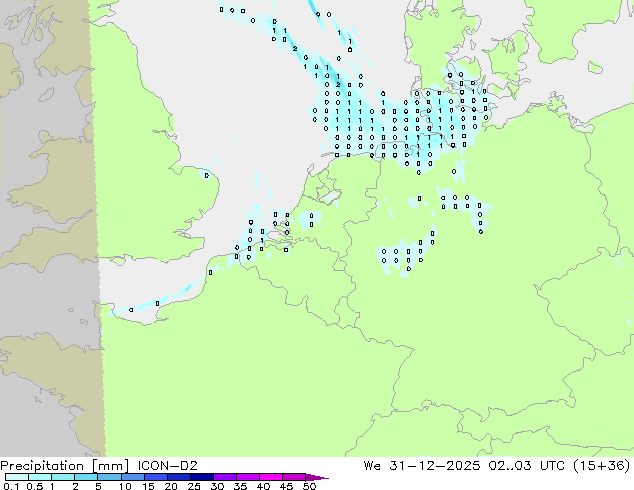Click the '45' legend scale label
Image resolution: width=634 pixels, height=490 pixels.
[286, 486]
